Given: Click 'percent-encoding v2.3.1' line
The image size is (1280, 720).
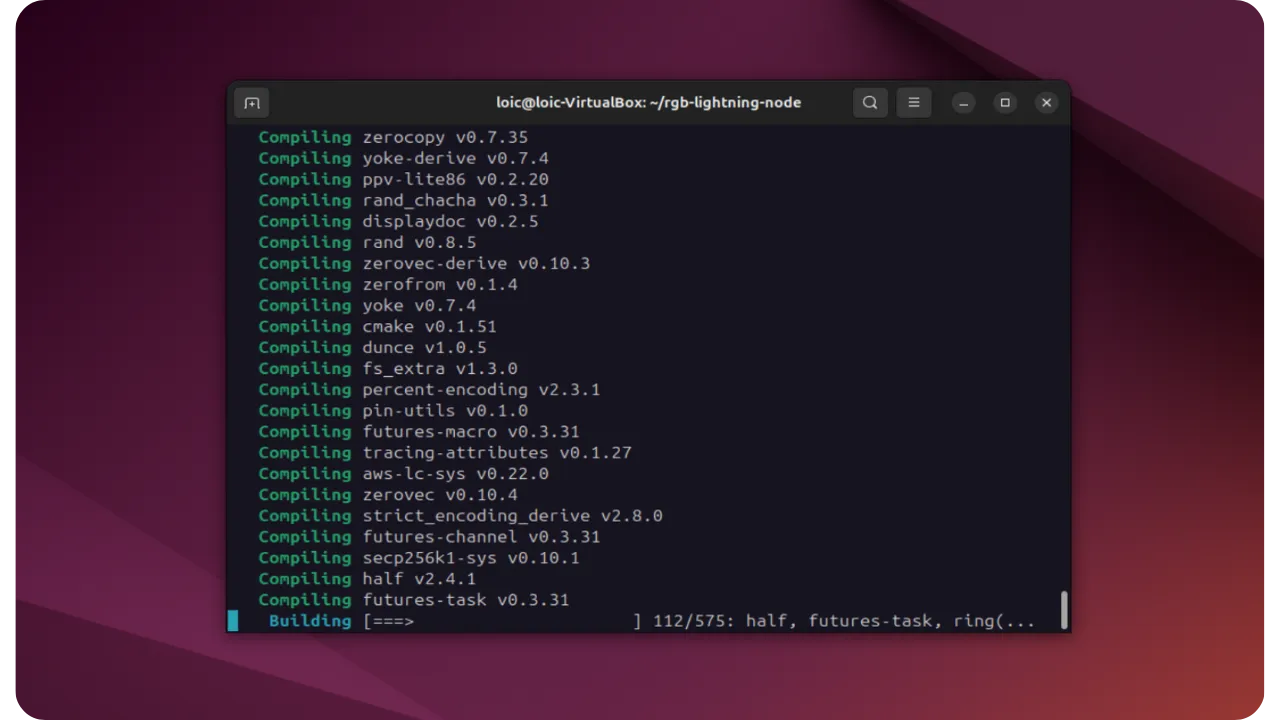Looking at the screenshot, I should click(x=480, y=390).
